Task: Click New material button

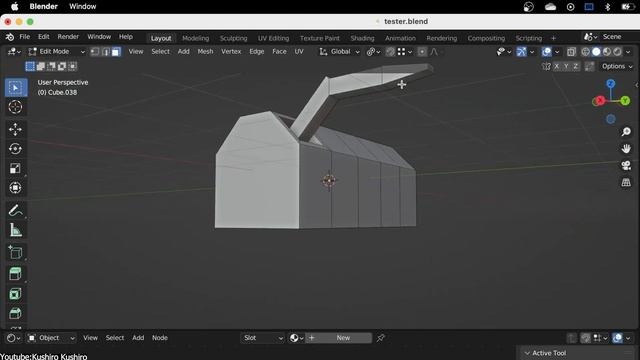Action: coord(339,338)
